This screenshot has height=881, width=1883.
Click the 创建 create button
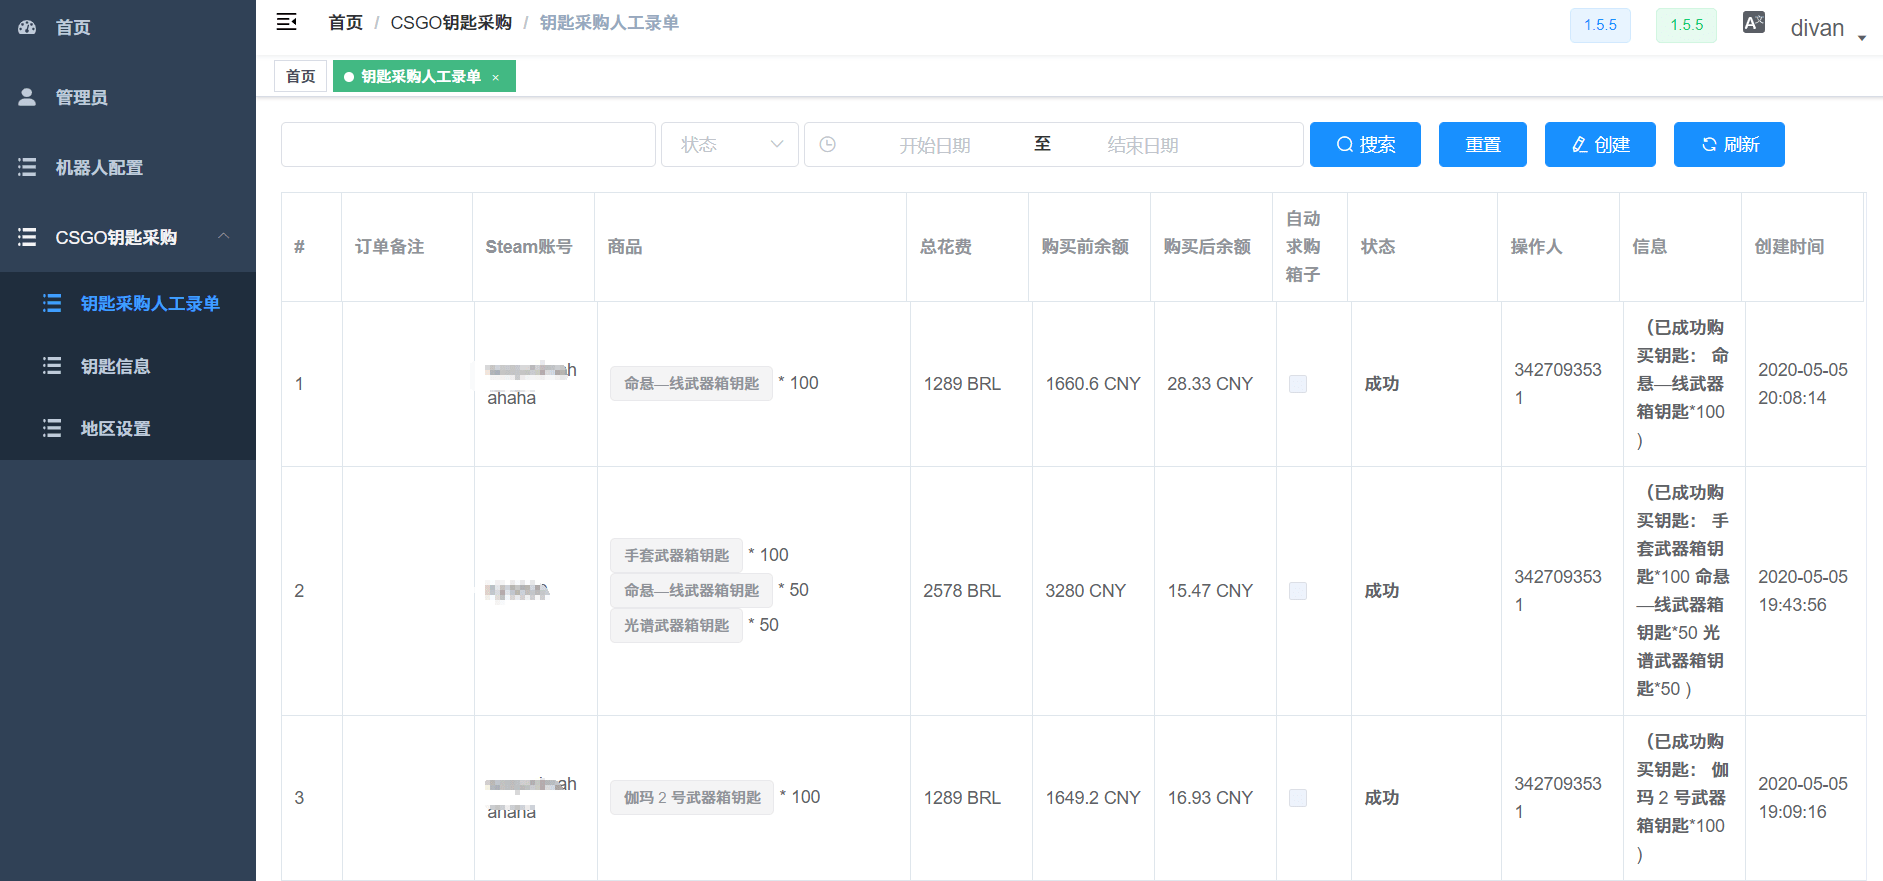click(x=1600, y=145)
